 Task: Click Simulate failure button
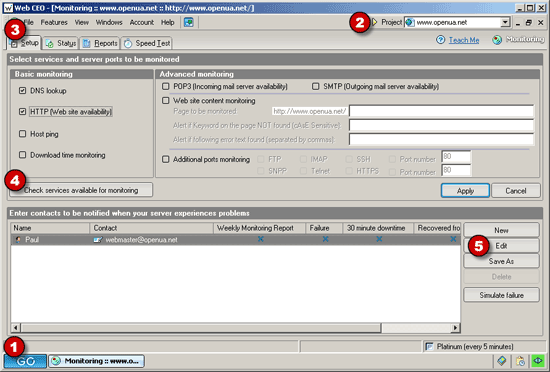501,295
